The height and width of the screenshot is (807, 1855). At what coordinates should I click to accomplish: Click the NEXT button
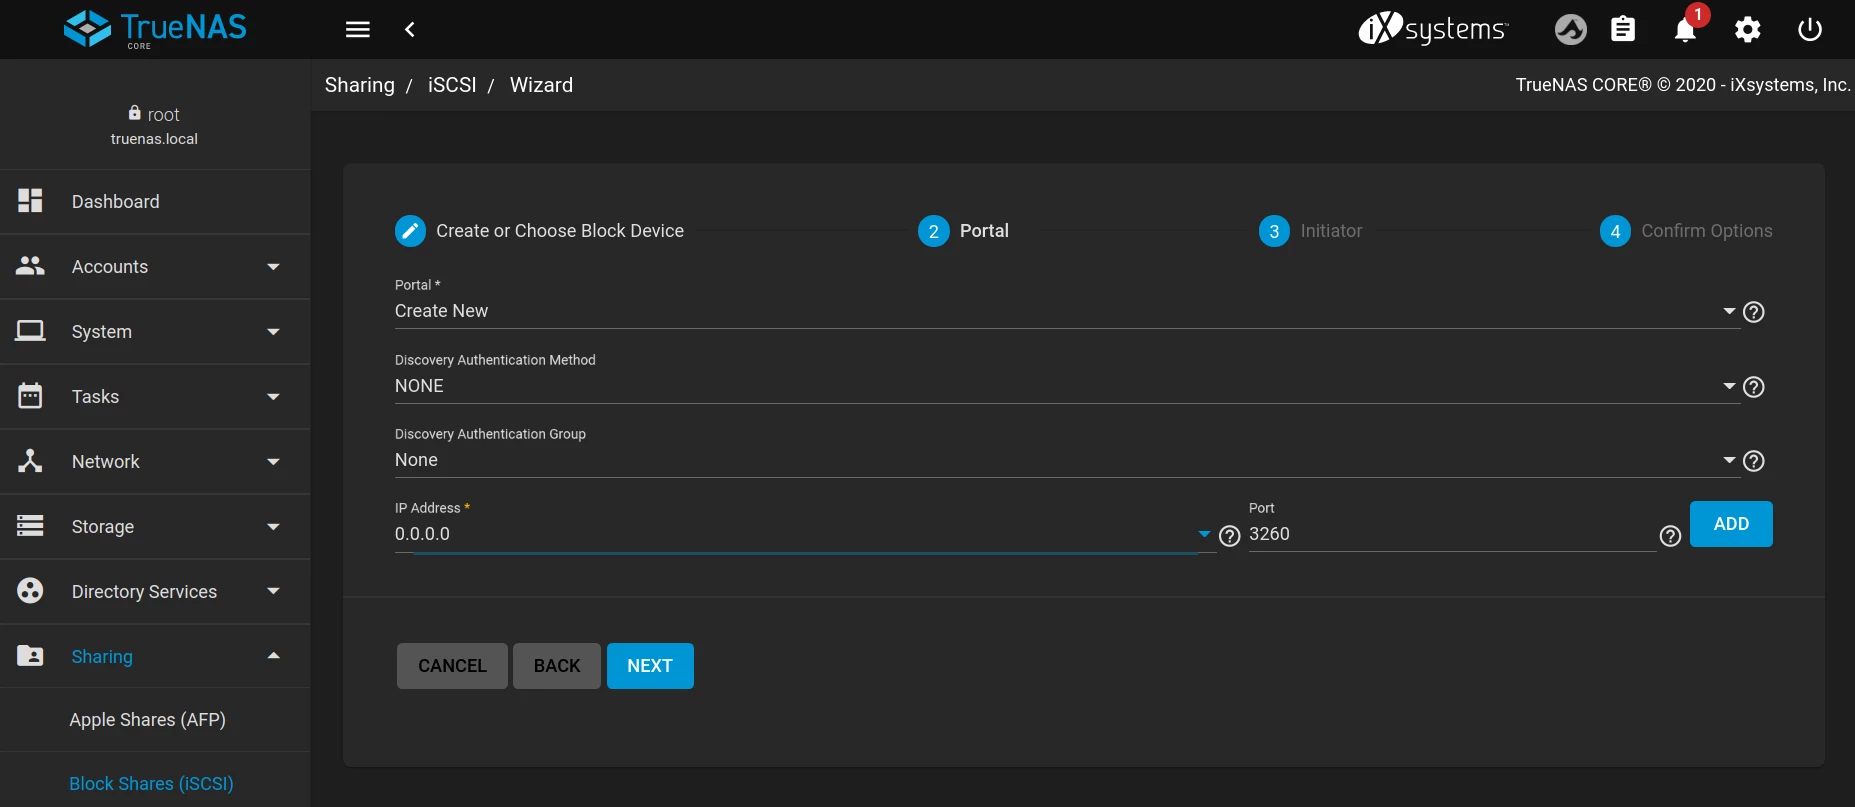[649, 666]
